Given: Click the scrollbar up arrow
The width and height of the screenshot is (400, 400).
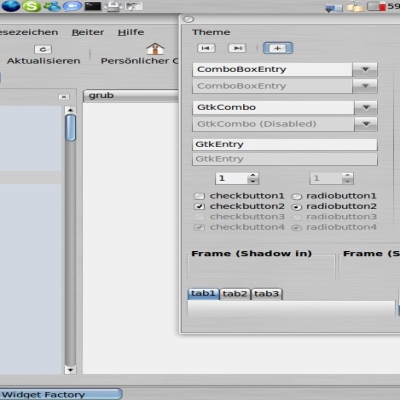Looking at the screenshot, I should click(70, 110).
